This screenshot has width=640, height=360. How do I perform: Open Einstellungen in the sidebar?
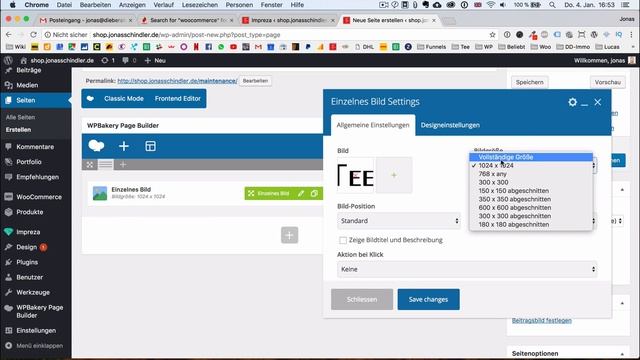tap(36, 331)
